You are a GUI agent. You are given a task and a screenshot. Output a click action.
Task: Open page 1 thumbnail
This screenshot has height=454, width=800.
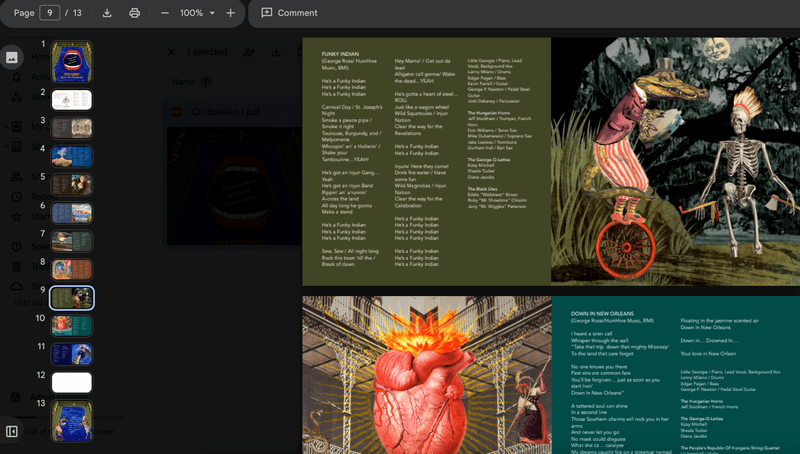(72, 62)
